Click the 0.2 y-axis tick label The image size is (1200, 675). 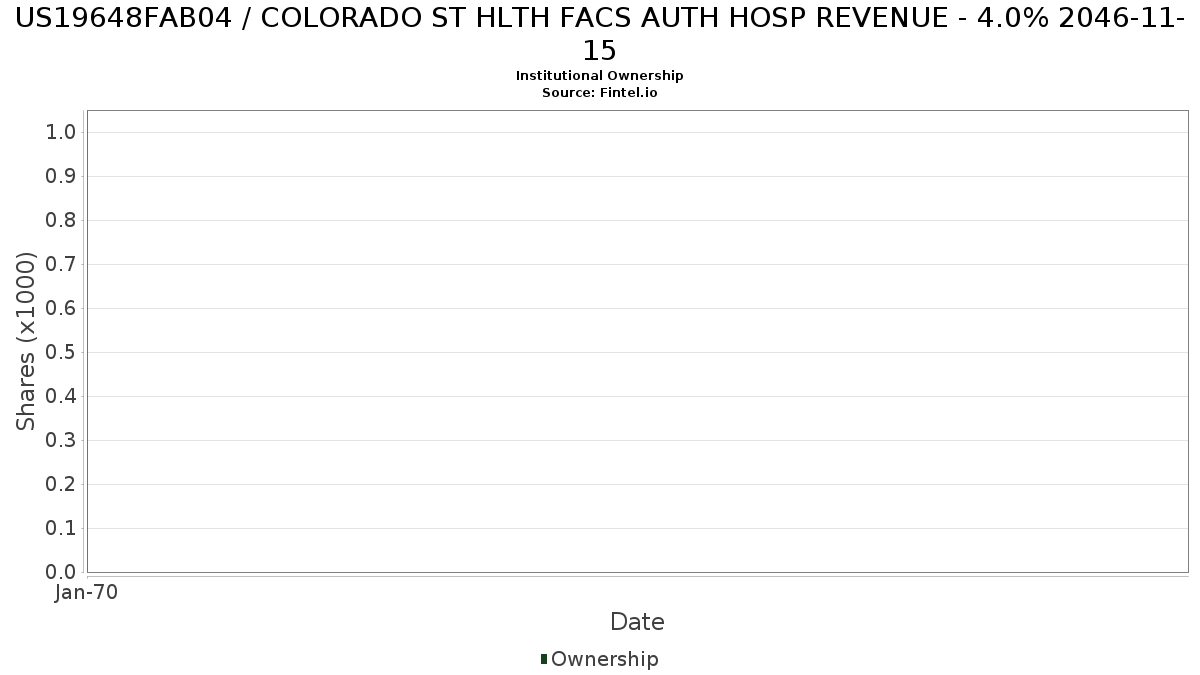61,484
